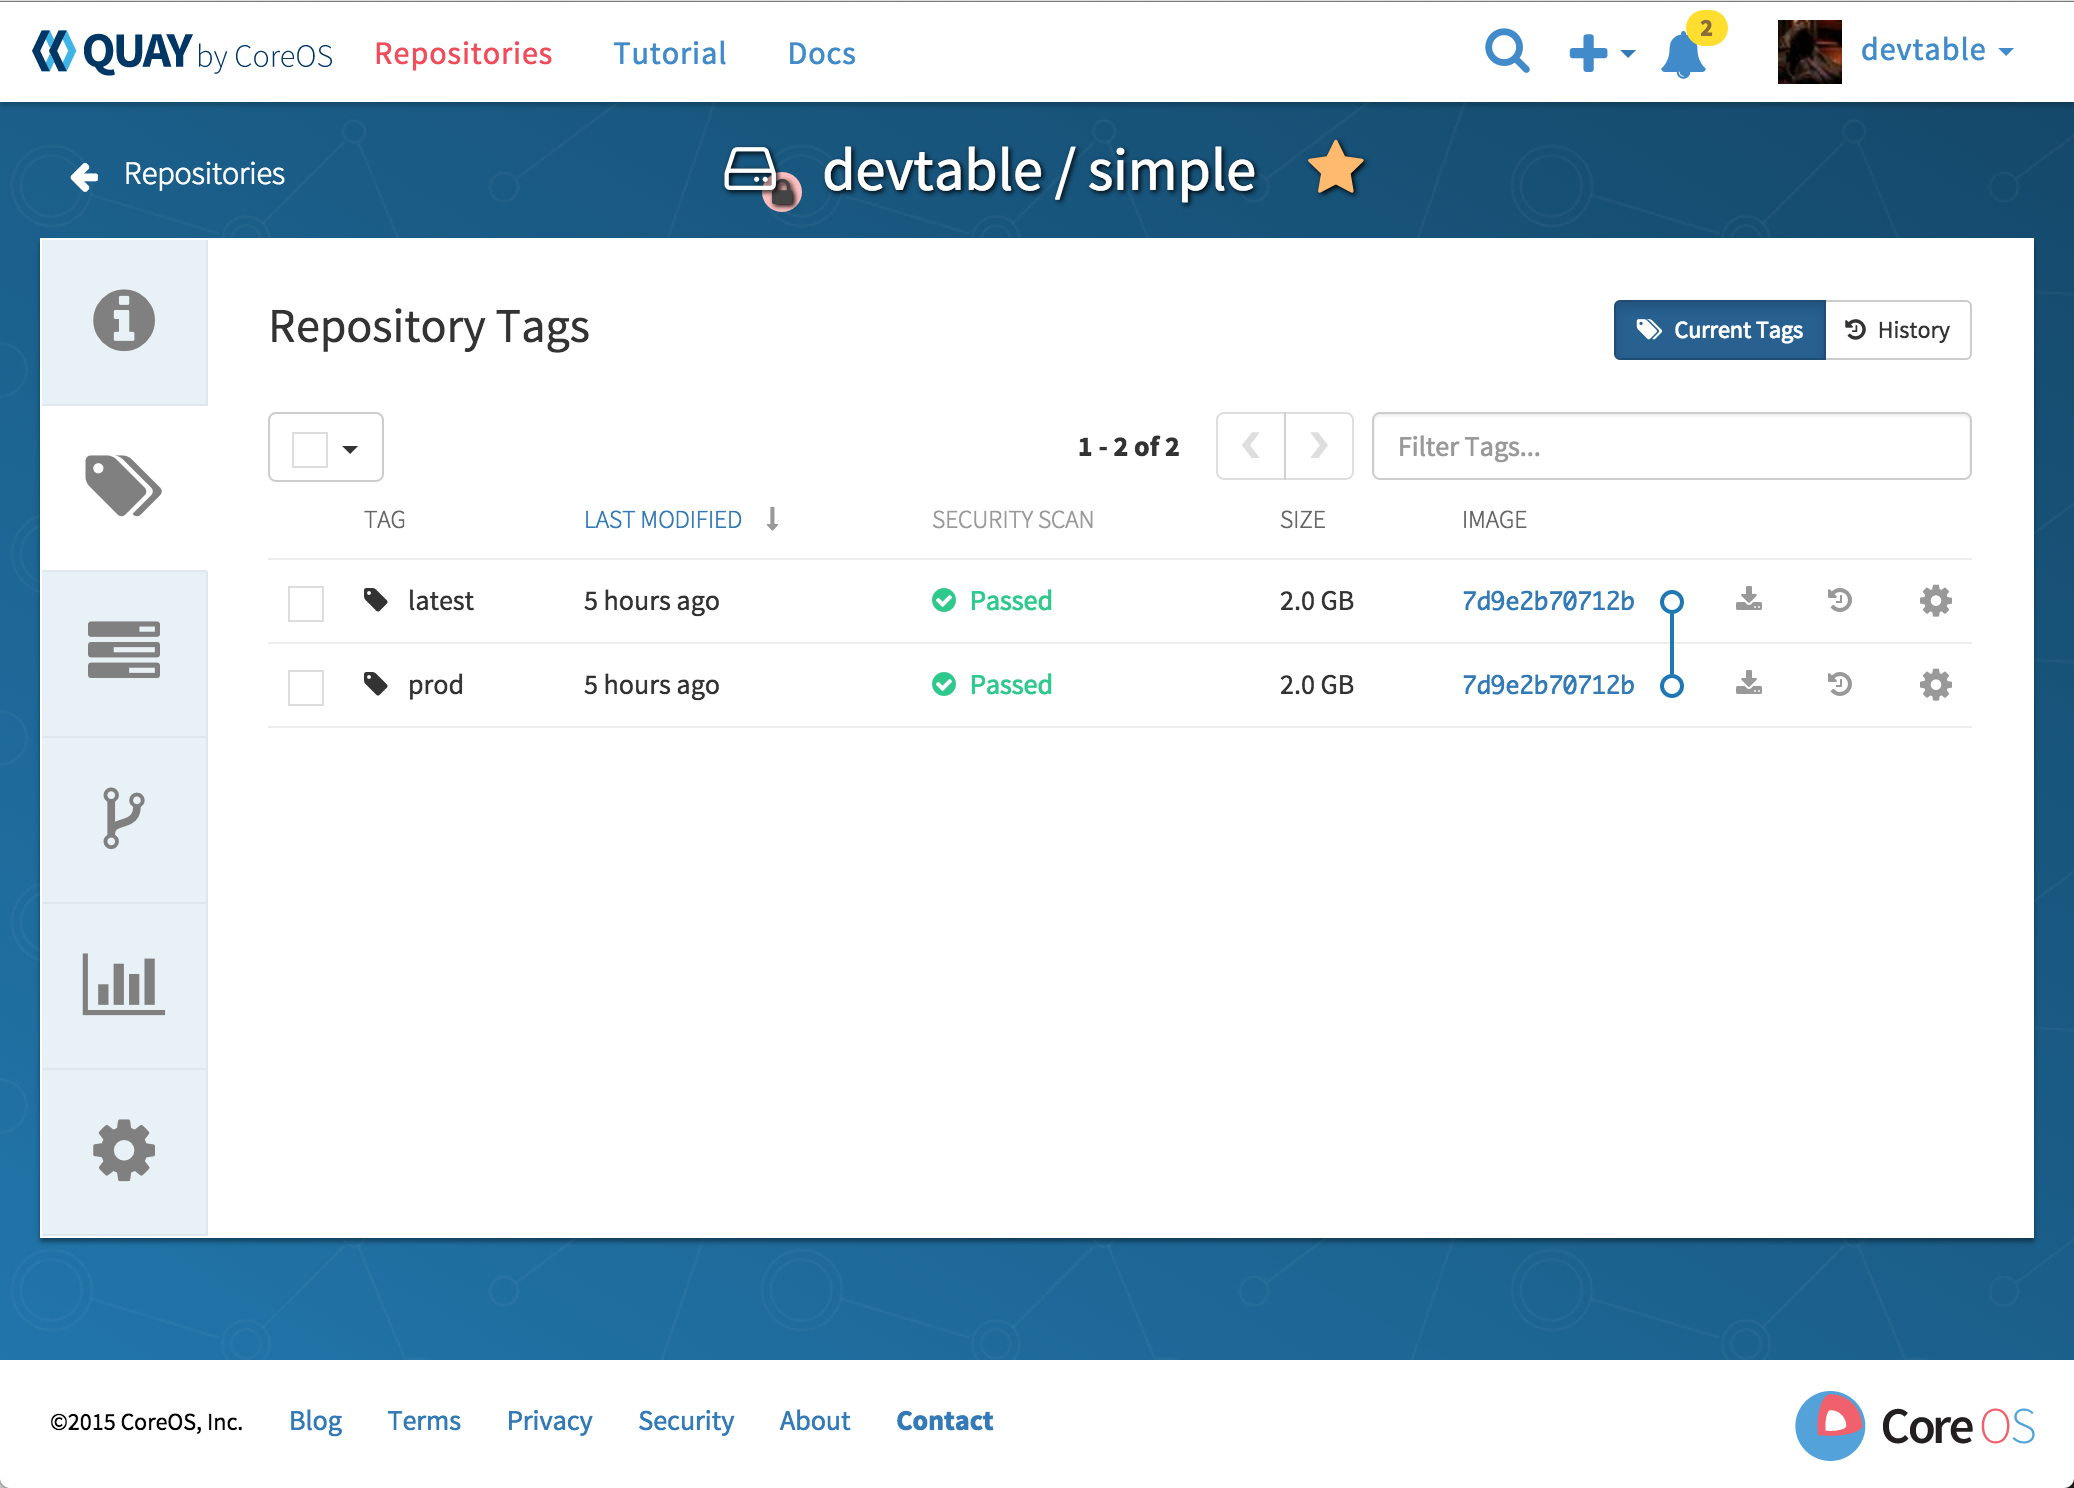This screenshot has height=1488, width=2074.
Task: Click the image track circle for prod
Action: click(x=1672, y=685)
